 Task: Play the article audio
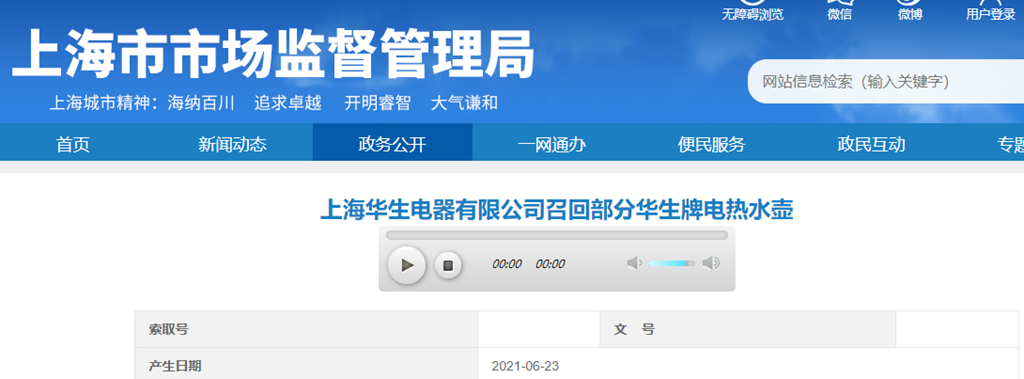tap(407, 265)
